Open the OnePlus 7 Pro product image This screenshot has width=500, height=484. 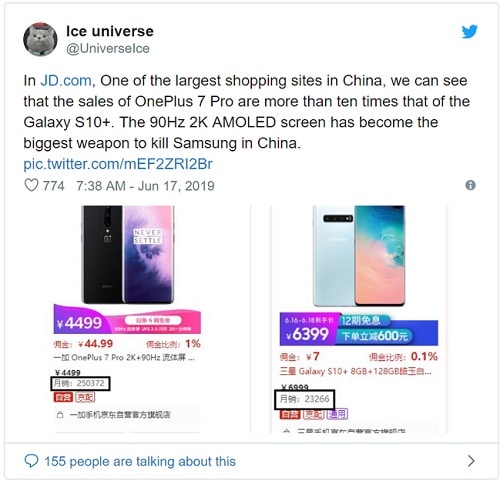(128, 254)
